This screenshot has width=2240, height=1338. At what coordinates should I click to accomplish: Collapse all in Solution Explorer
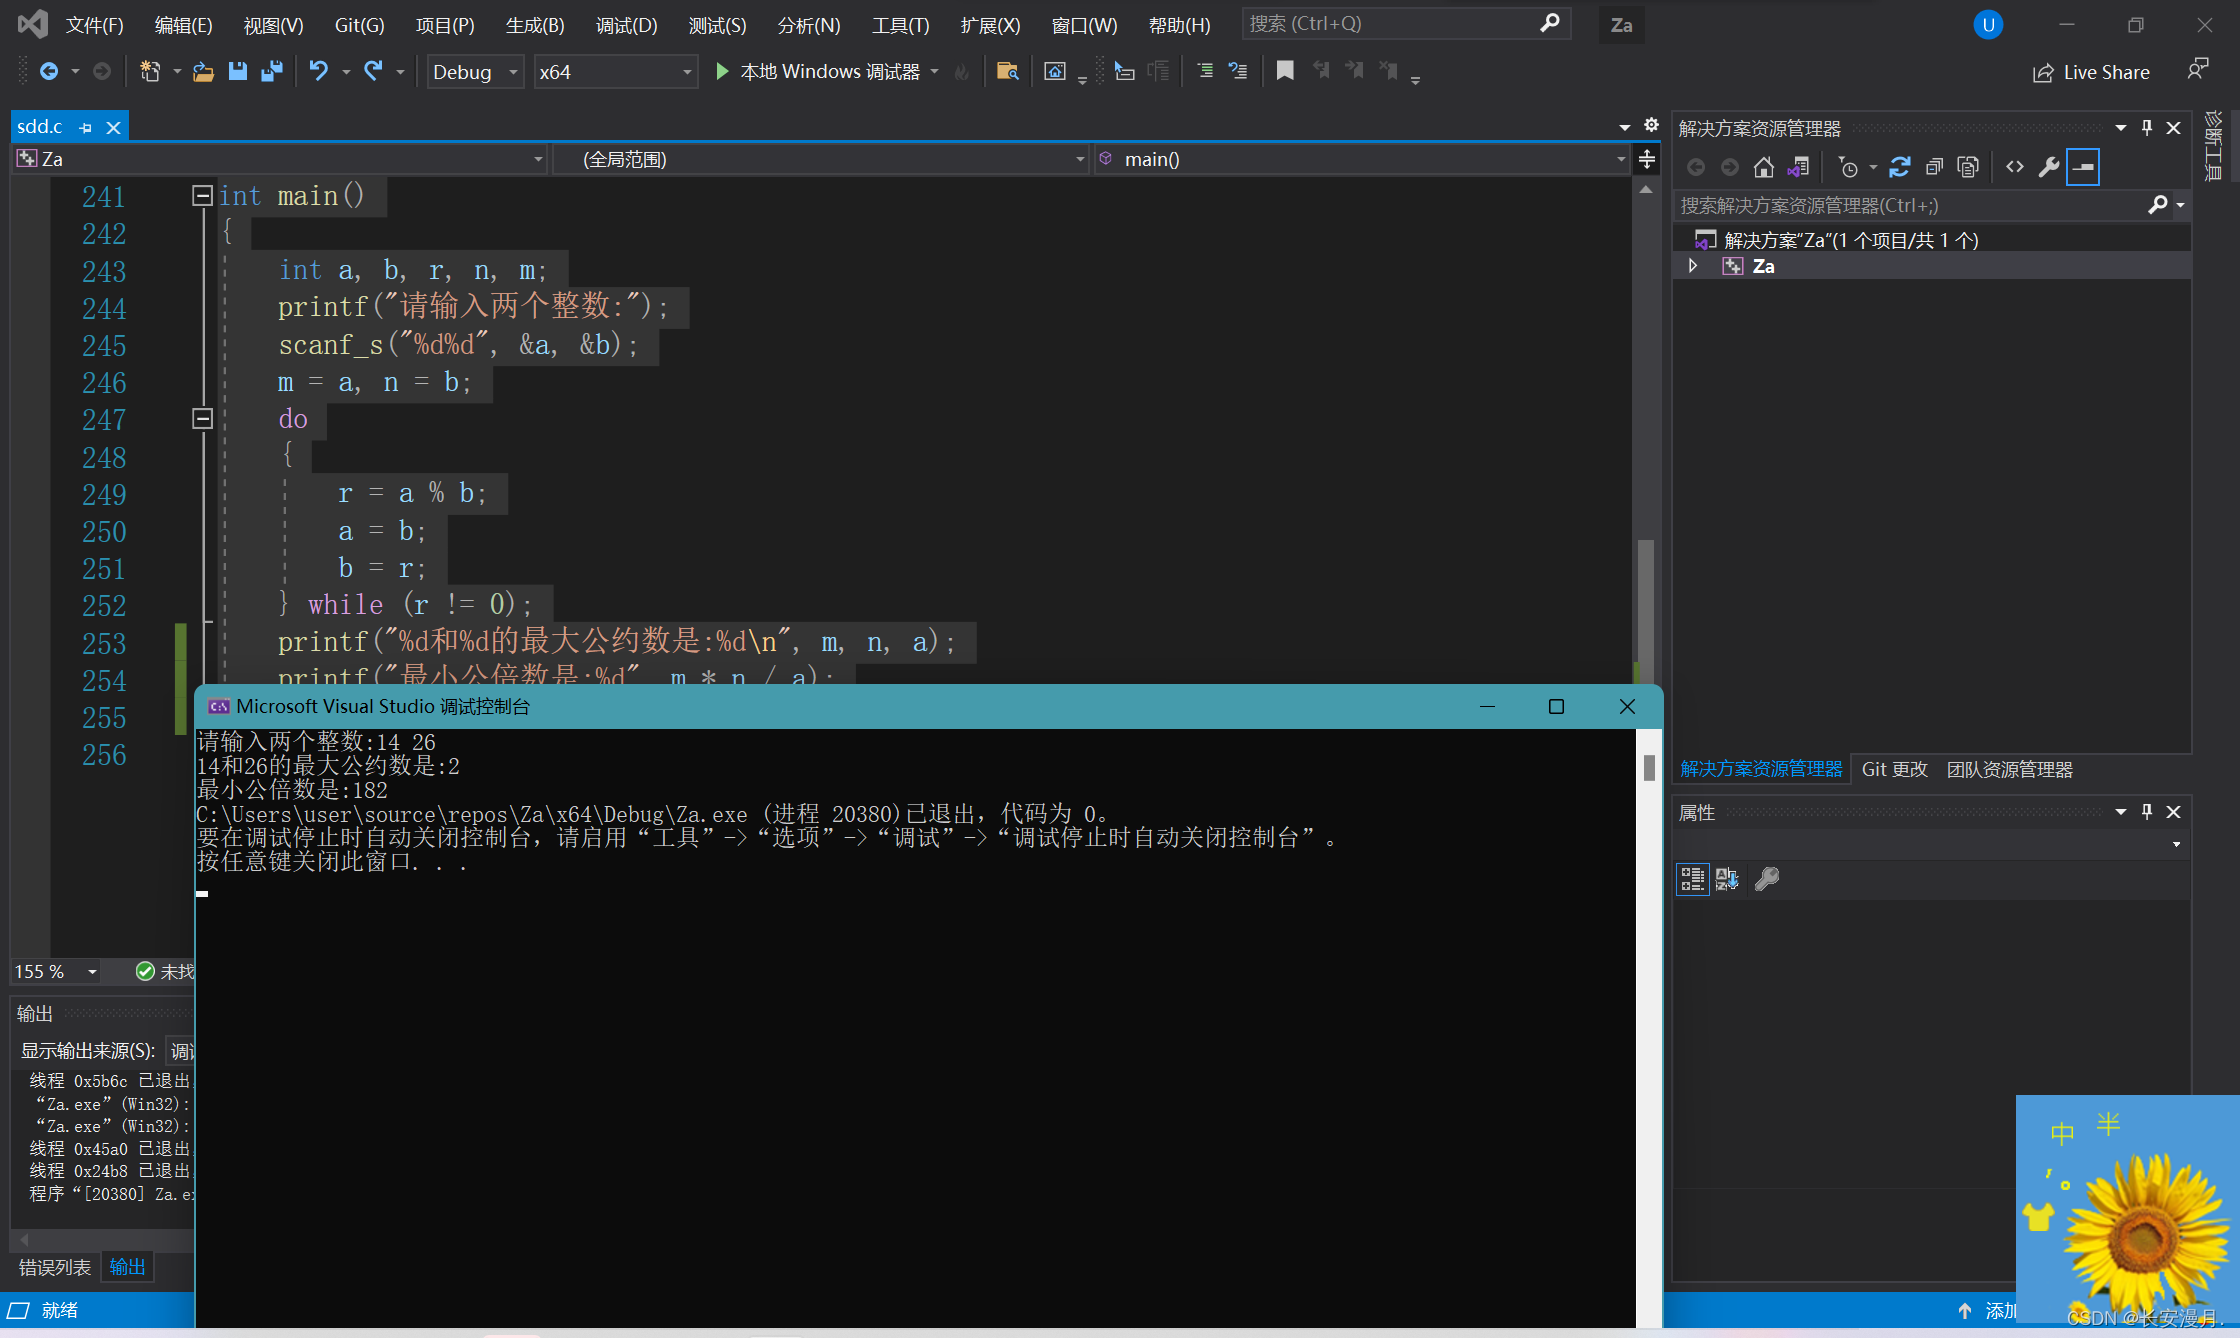1934,167
